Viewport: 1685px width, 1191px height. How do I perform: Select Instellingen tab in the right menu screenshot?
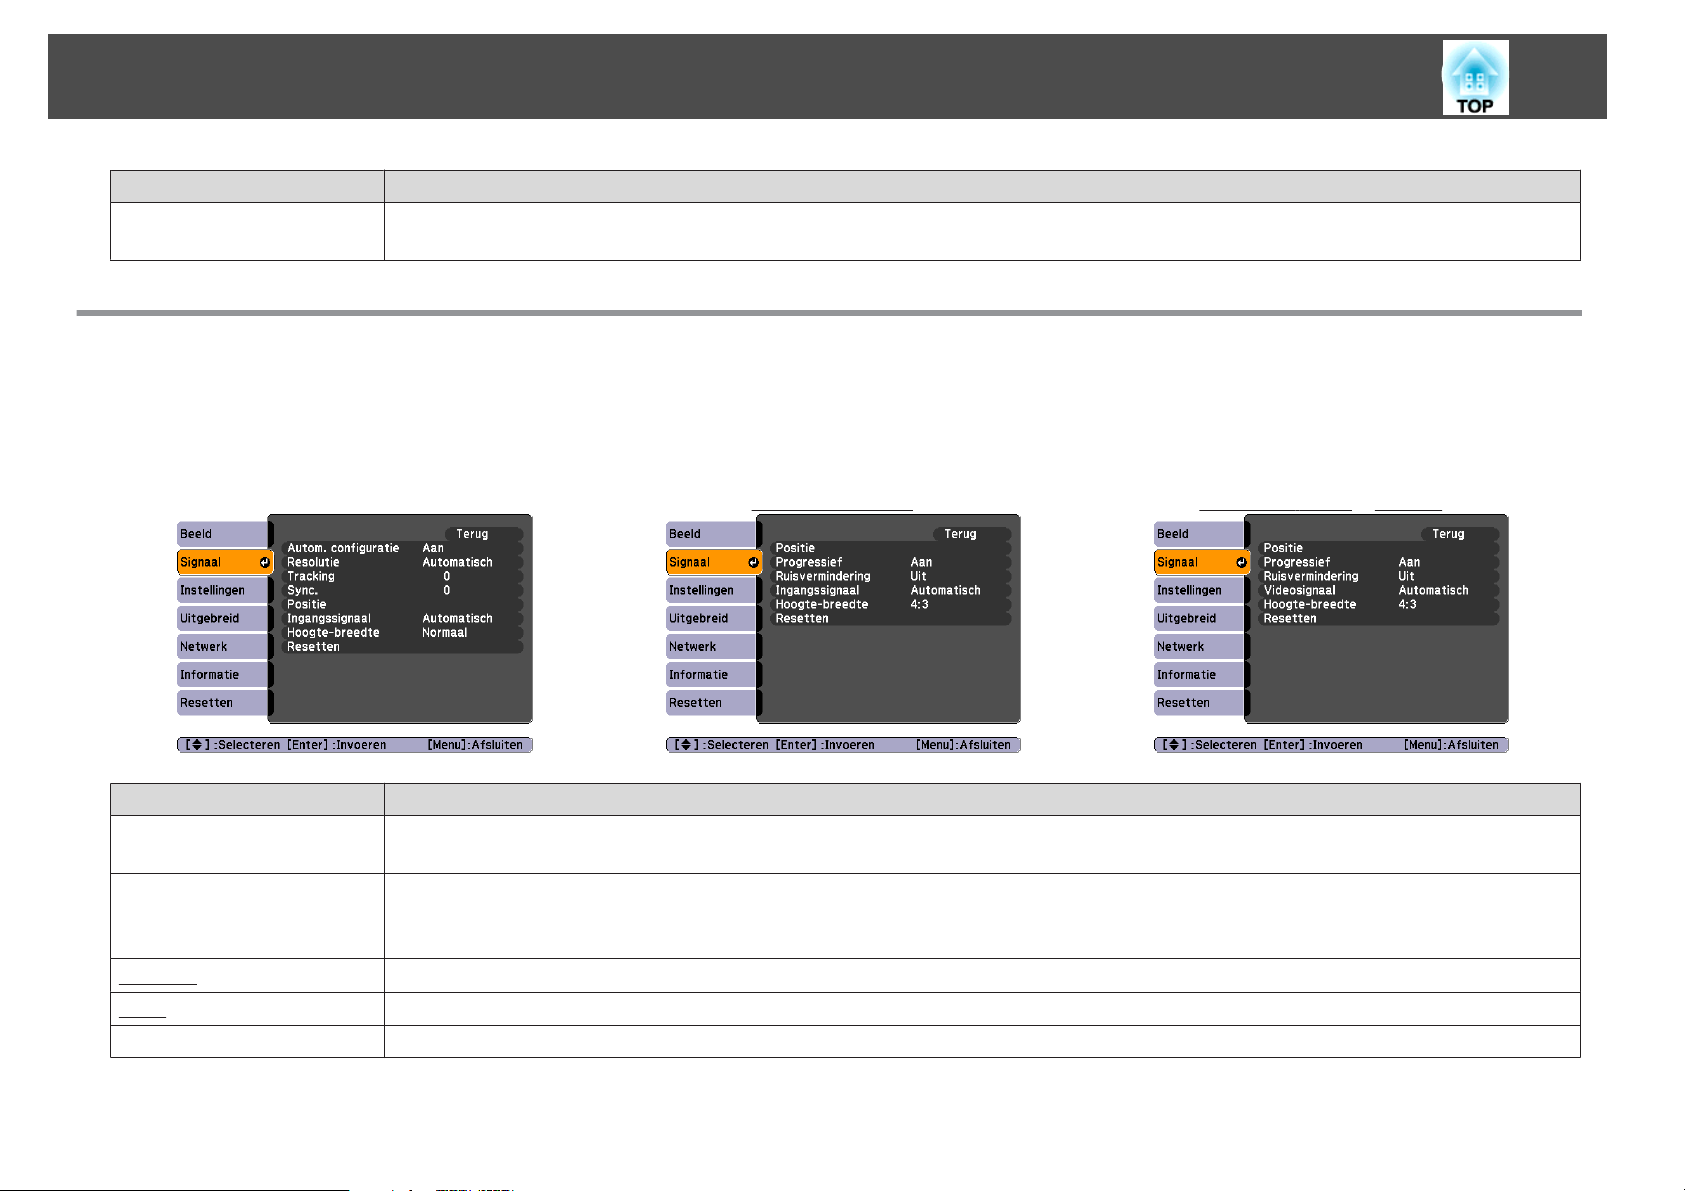[x=1200, y=590]
